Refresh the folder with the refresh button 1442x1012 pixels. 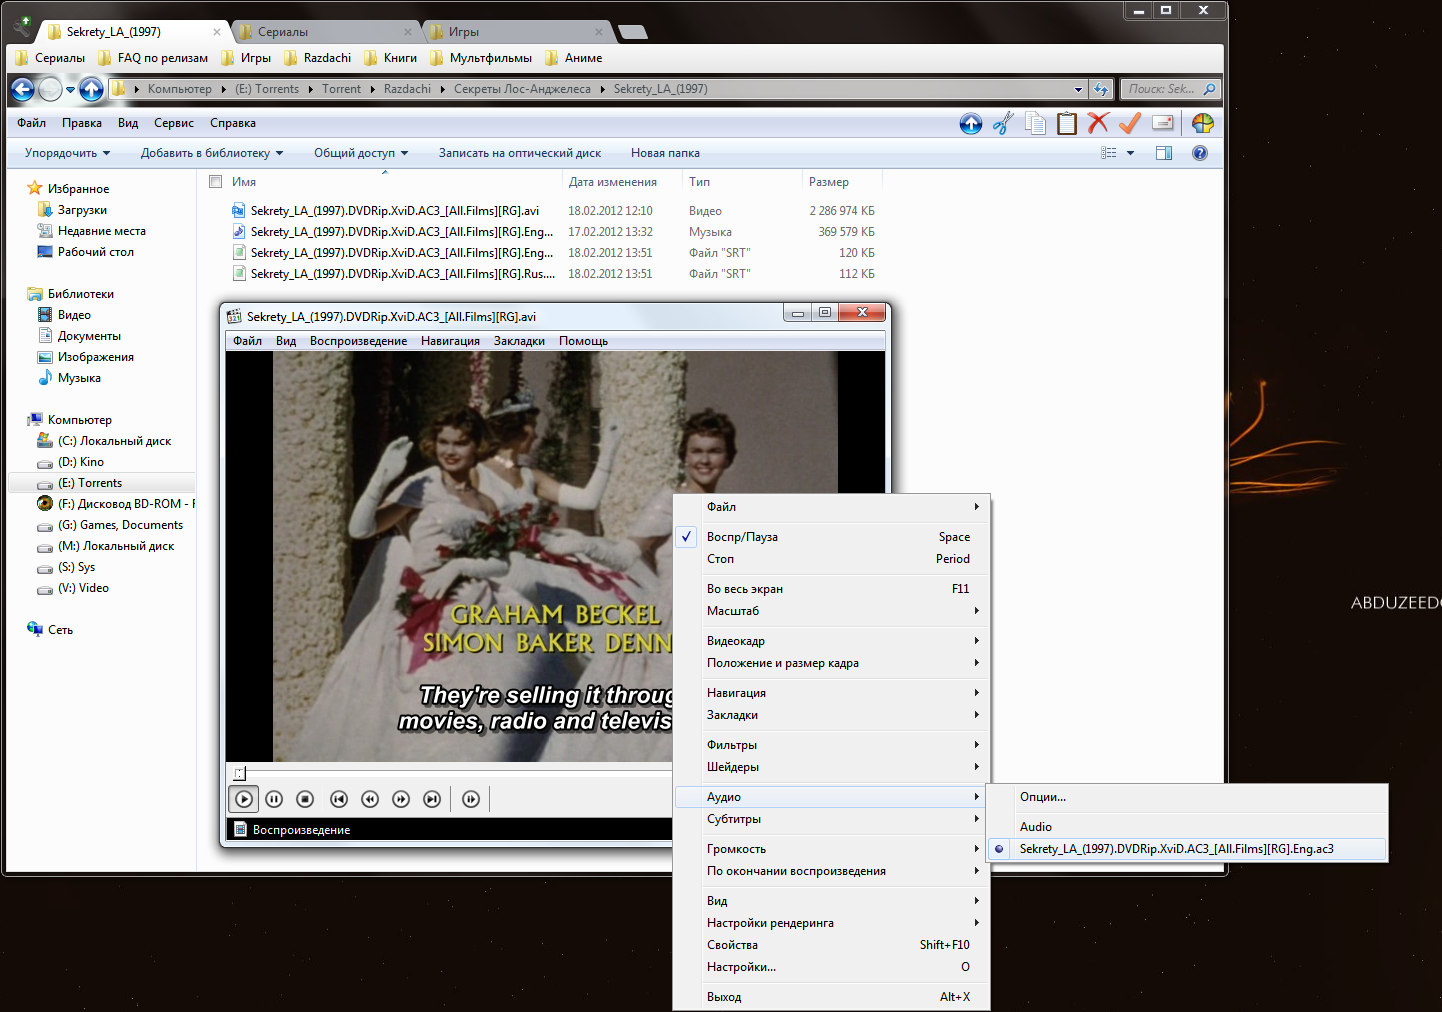(x=1102, y=89)
